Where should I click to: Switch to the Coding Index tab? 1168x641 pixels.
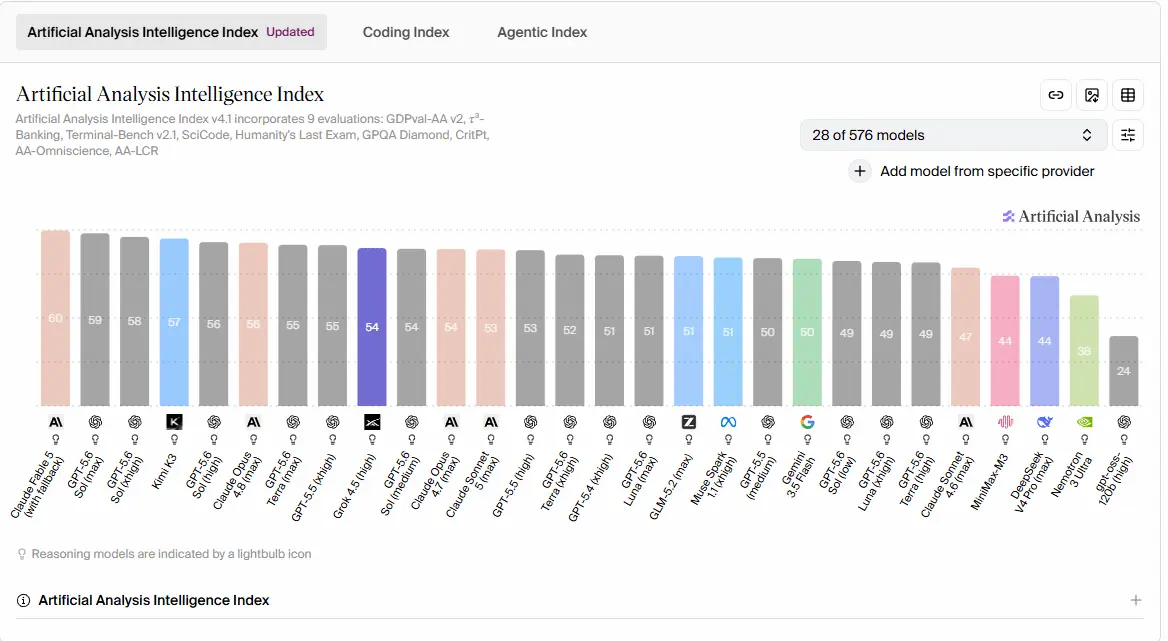[406, 32]
